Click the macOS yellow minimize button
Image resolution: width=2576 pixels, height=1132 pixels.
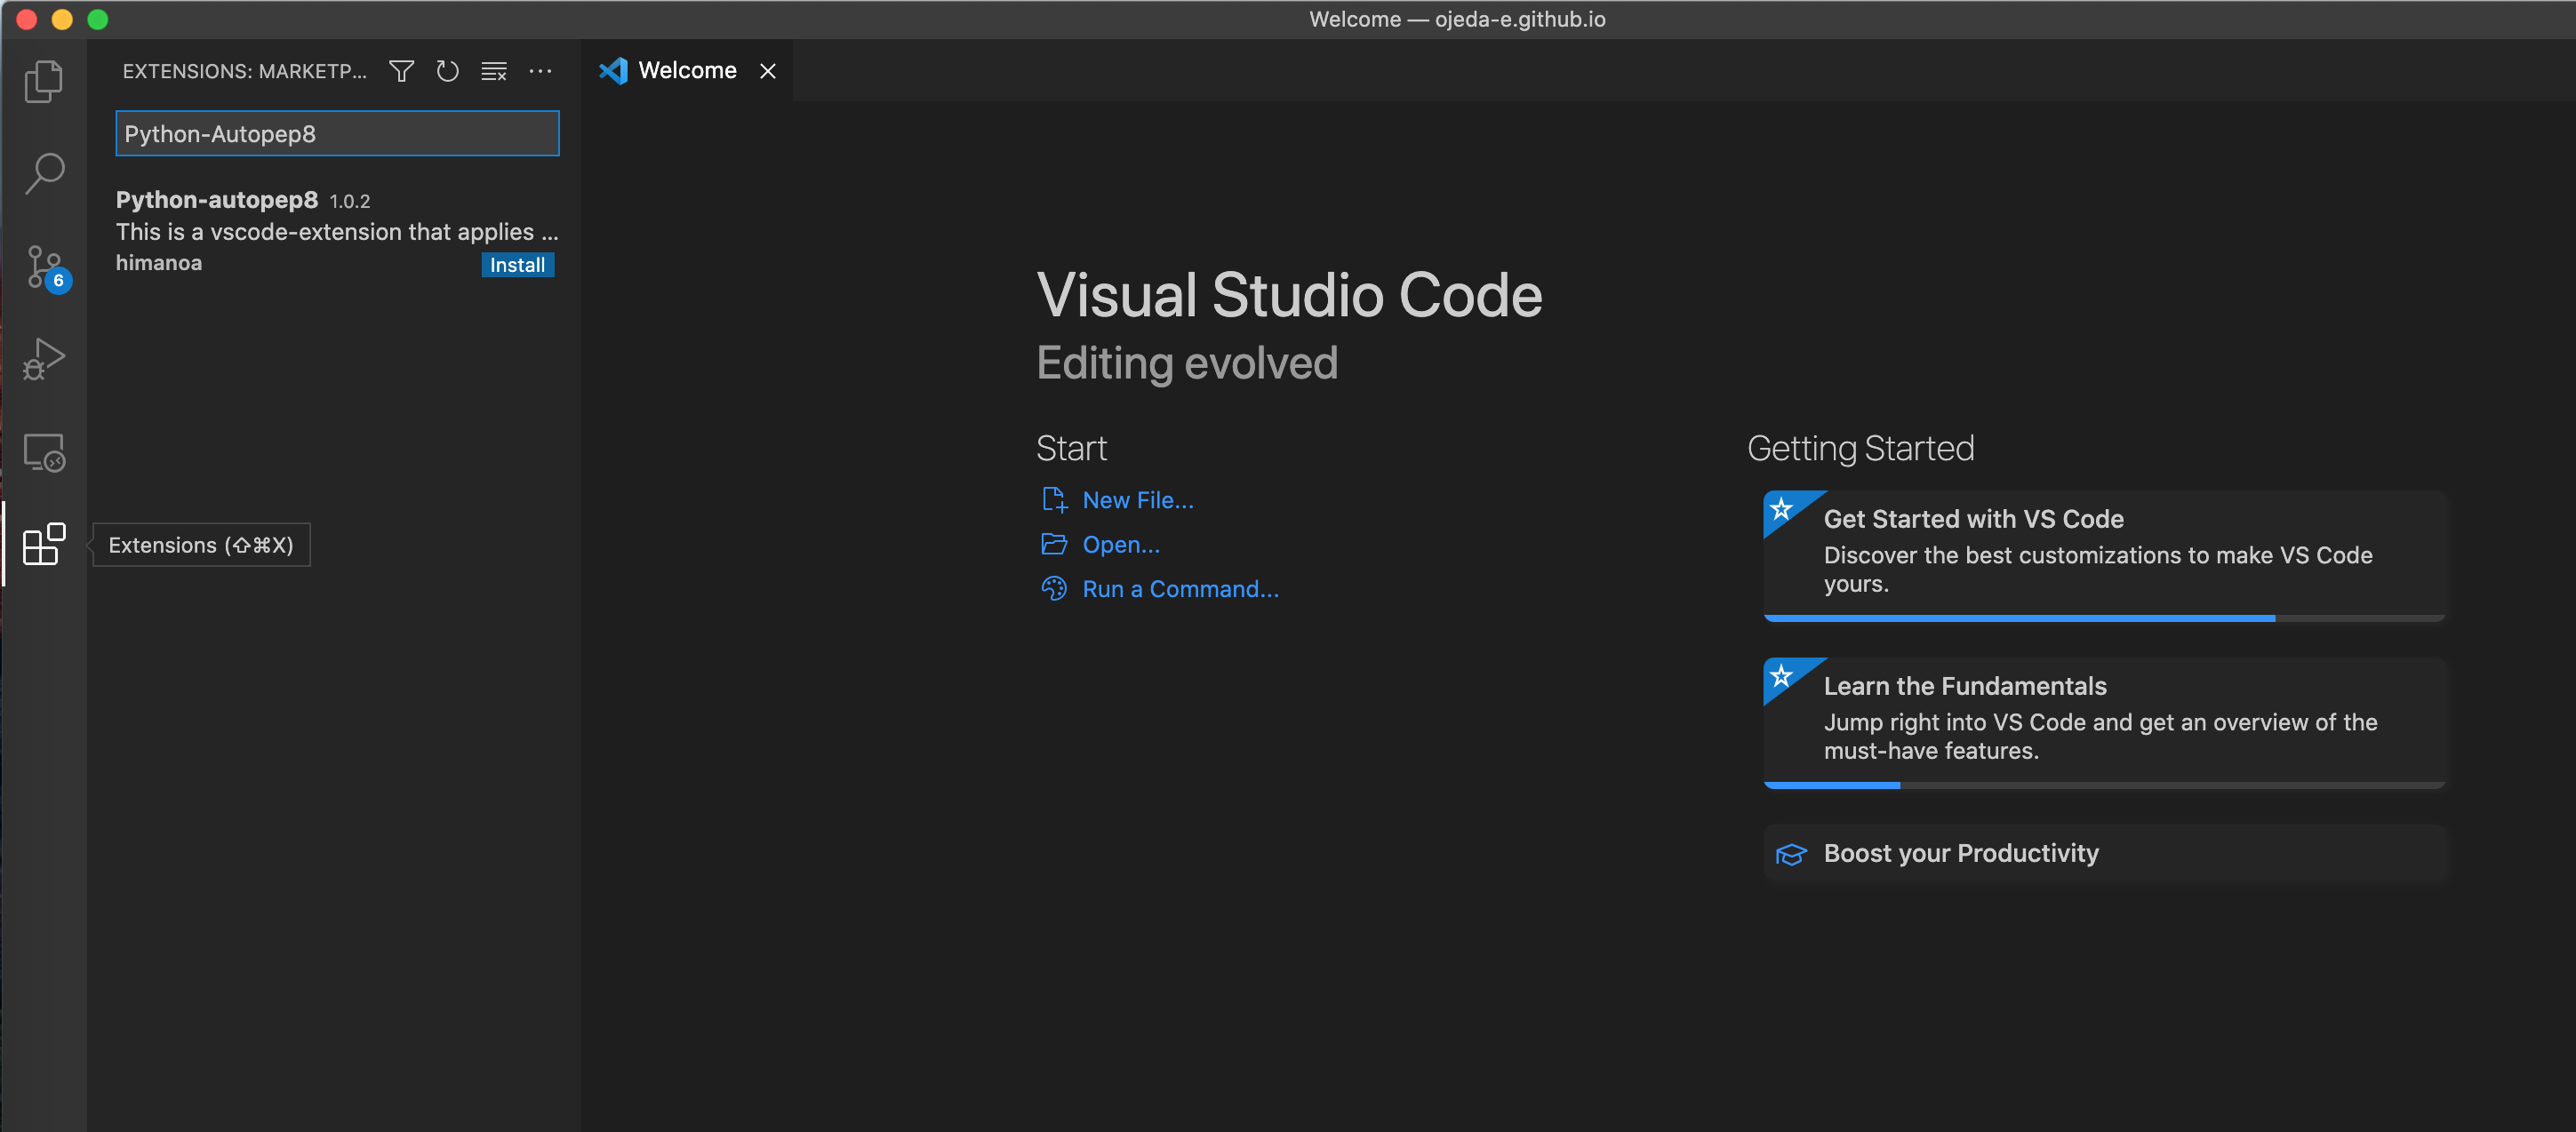click(x=62, y=19)
